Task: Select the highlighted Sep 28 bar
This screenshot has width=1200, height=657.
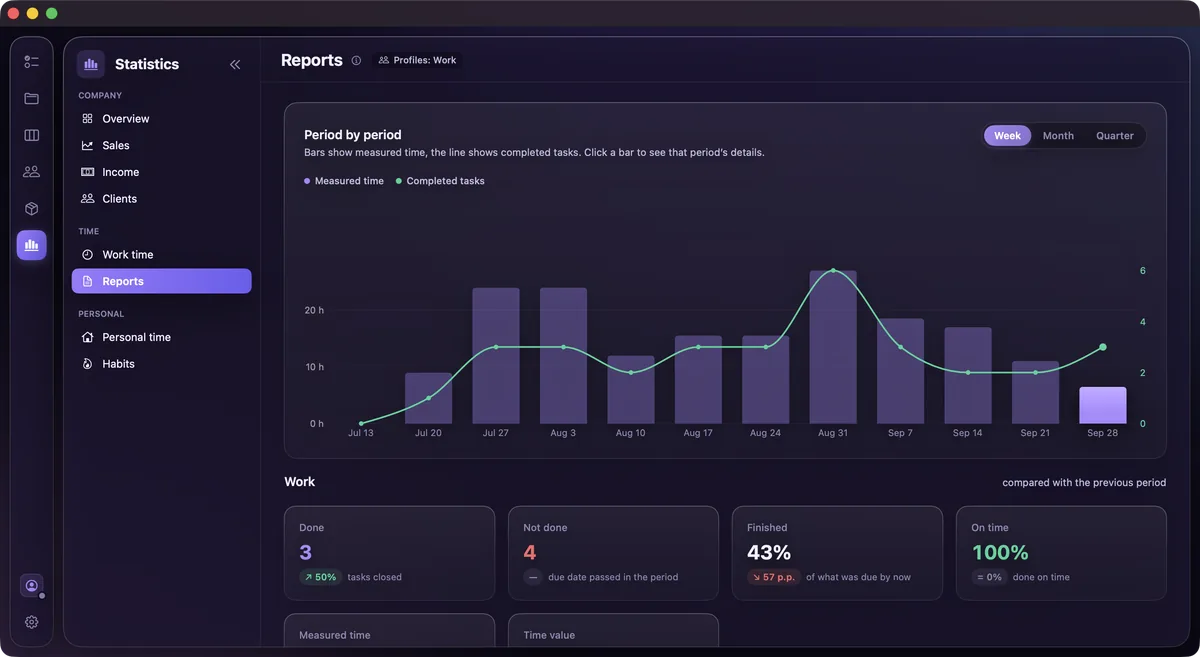Action: click(x=1102, y=405)
